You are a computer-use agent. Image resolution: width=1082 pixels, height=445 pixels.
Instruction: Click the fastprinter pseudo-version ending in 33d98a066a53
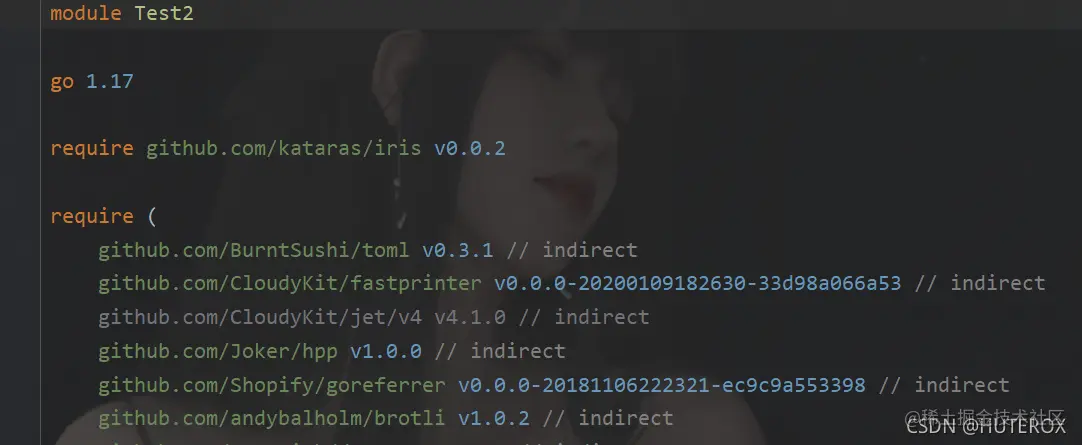(698, 284)
